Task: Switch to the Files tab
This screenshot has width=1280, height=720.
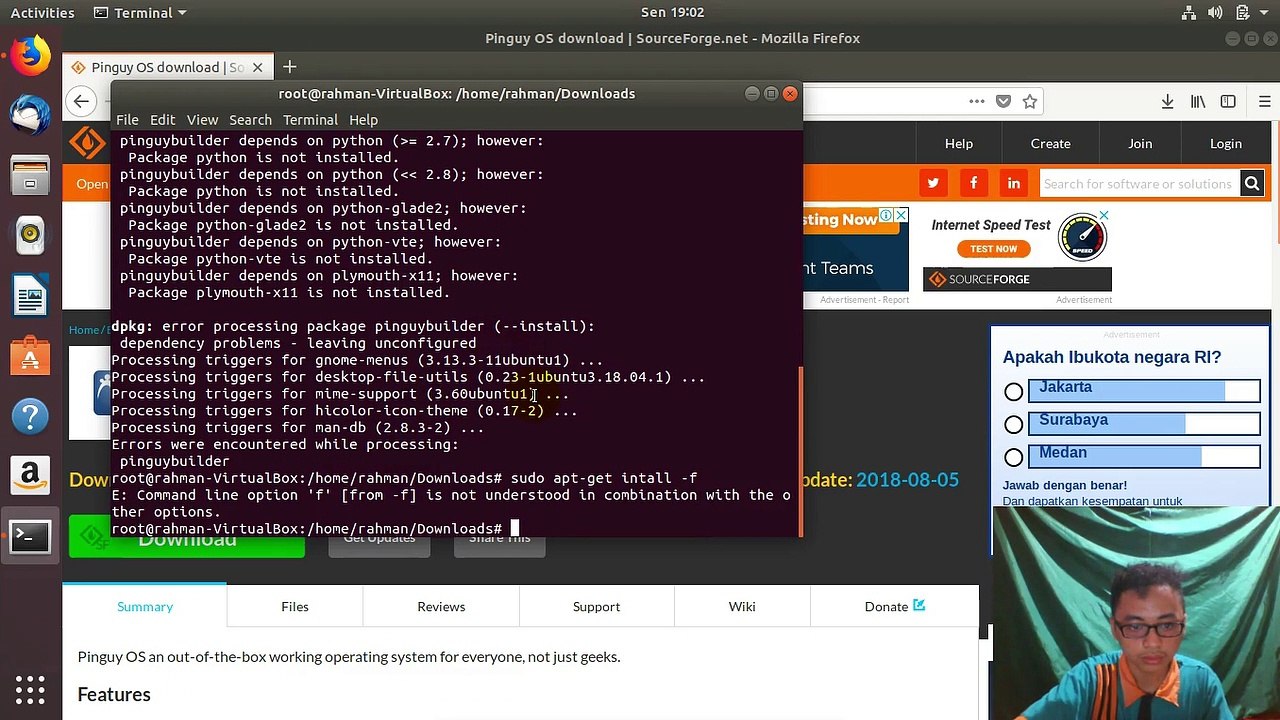Action: coord(295,606)
